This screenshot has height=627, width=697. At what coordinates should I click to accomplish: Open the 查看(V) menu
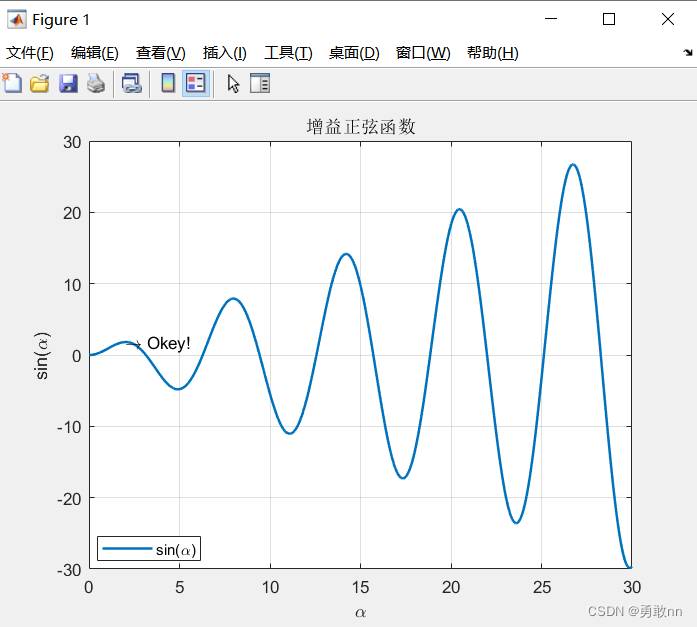point(160,53)
